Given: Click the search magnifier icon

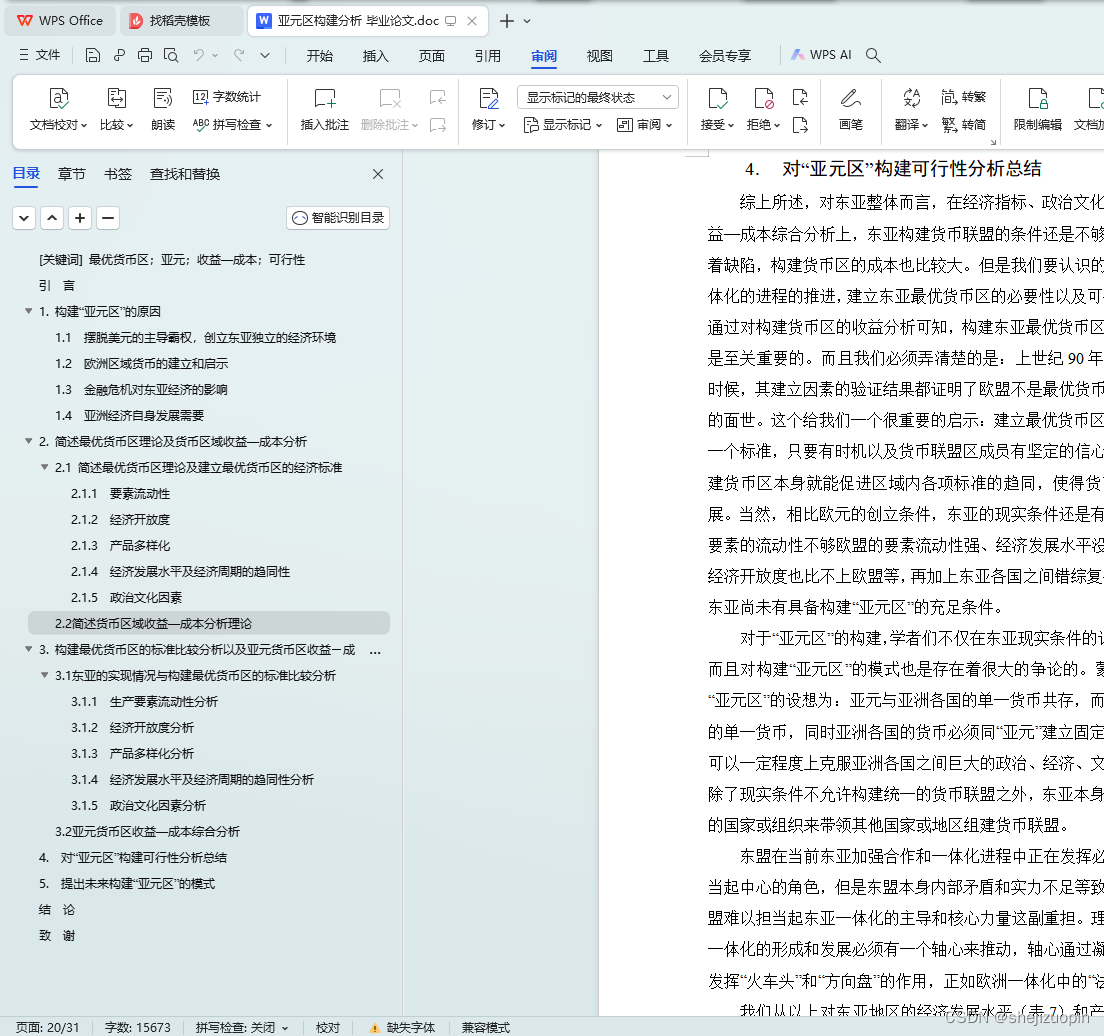Looking at the screenshot, I should pyautogui.click(x=873, y=55).
